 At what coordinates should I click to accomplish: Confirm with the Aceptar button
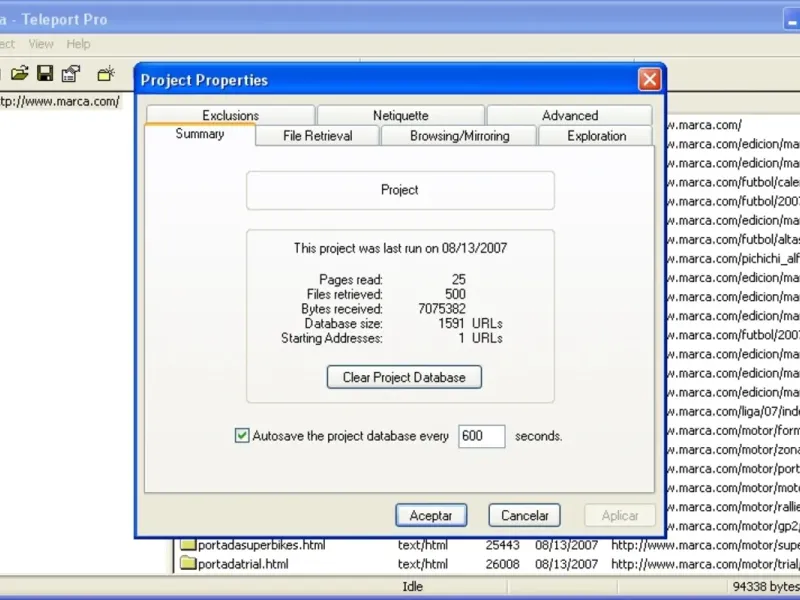coord(431,515)
